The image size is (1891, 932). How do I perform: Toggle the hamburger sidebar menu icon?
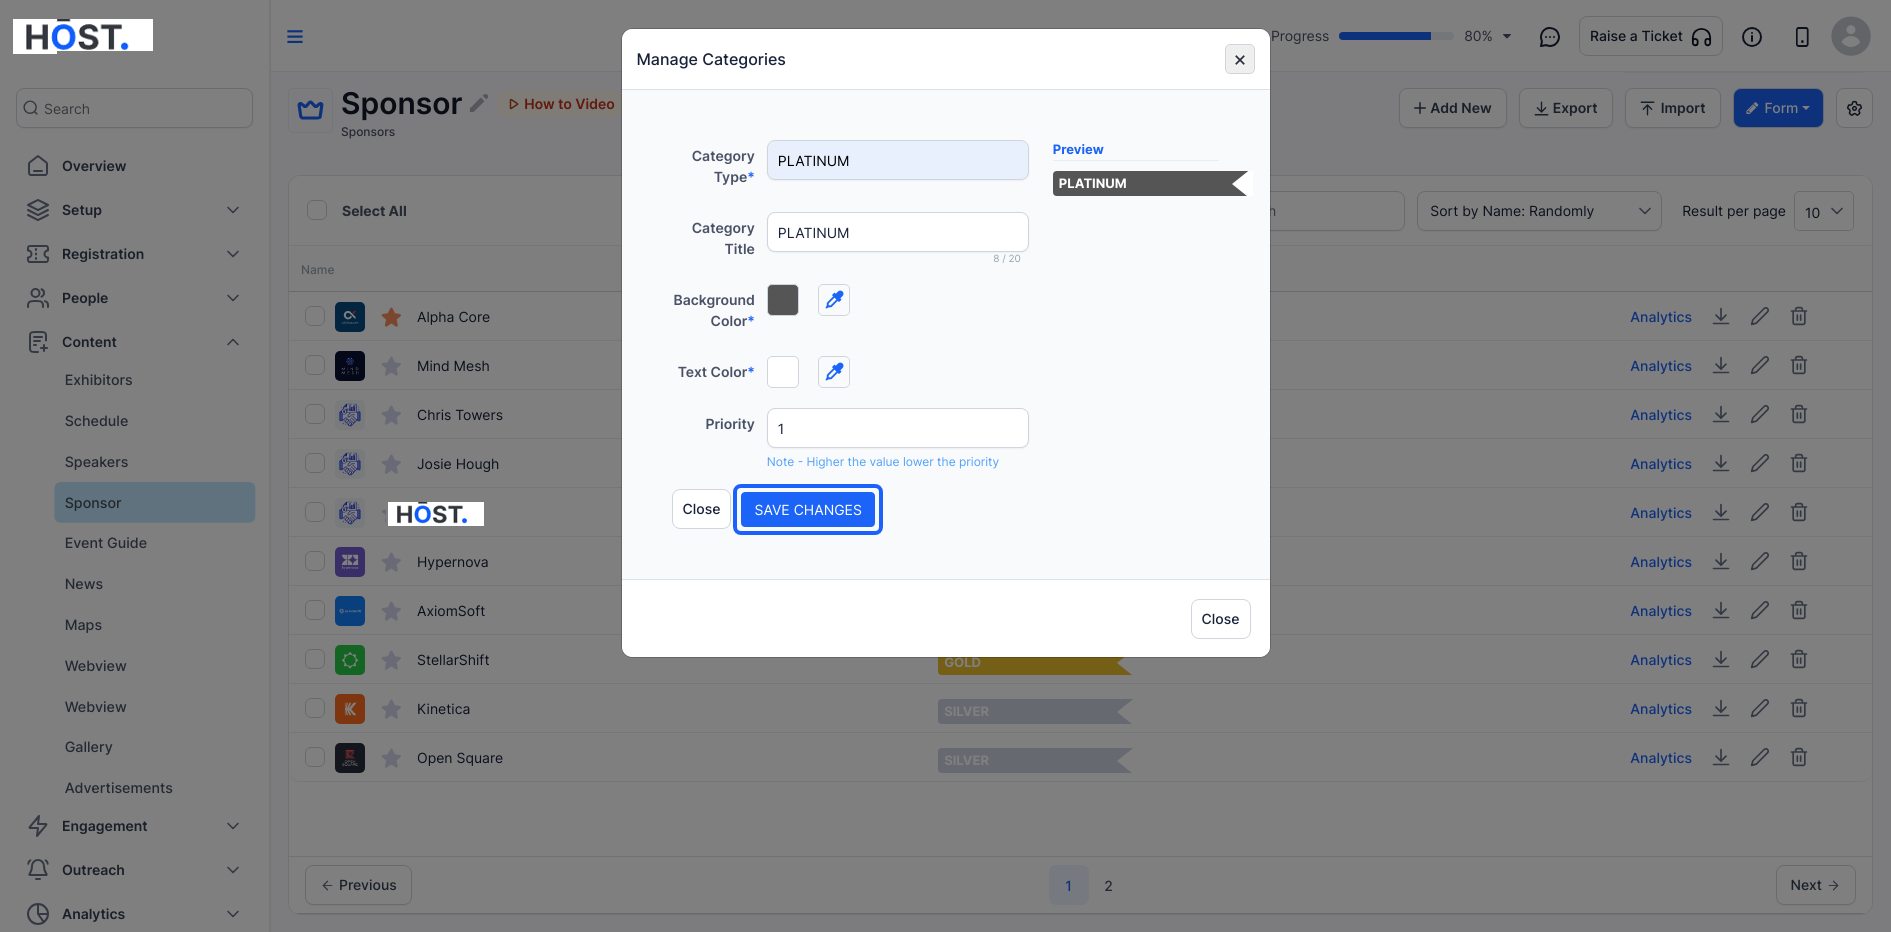click(x=295, y=37)
